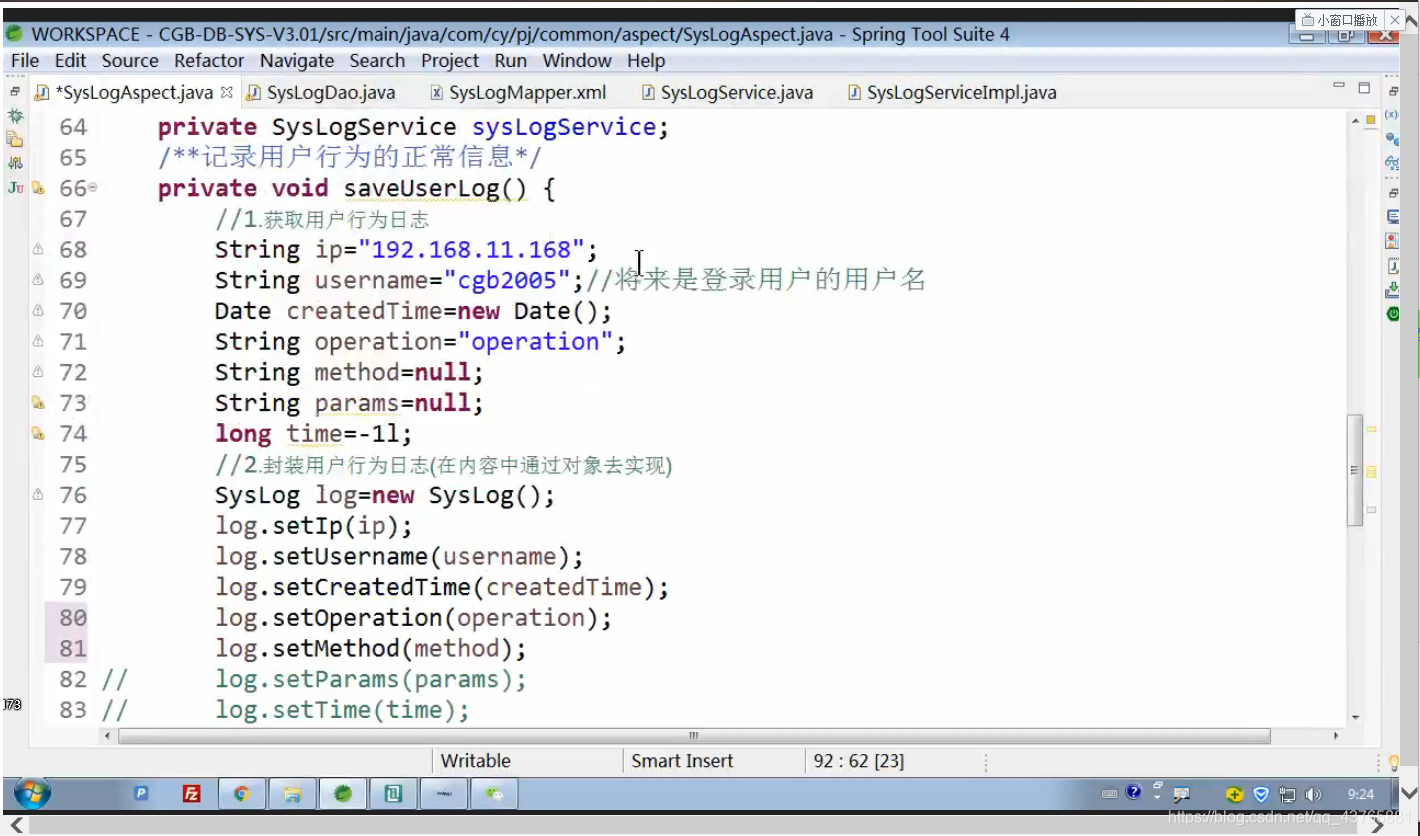The height and width of the screenshot is (836, 1420).
Task: Click the system tray clock showing 9:24
Action: coord(1361,795)
